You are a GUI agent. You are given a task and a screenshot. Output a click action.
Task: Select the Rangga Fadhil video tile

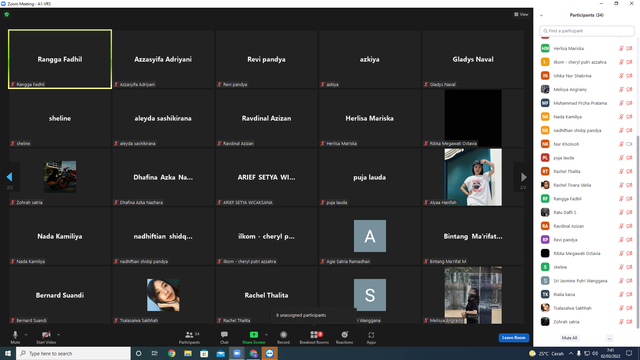point(60,59)
